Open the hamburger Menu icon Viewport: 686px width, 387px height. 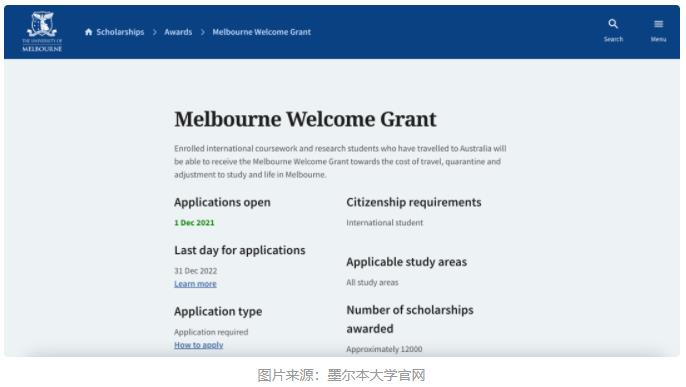coord(658,24)
